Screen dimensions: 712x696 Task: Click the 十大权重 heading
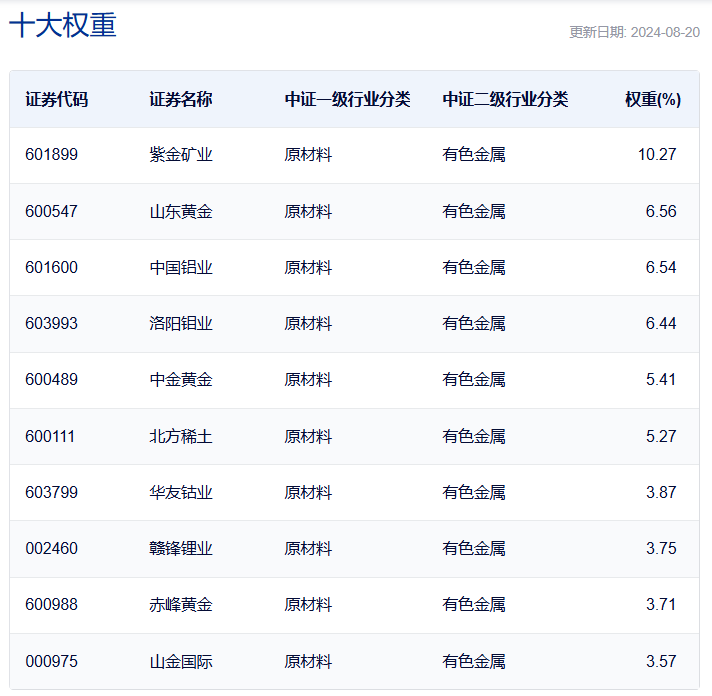pos(63,26)
